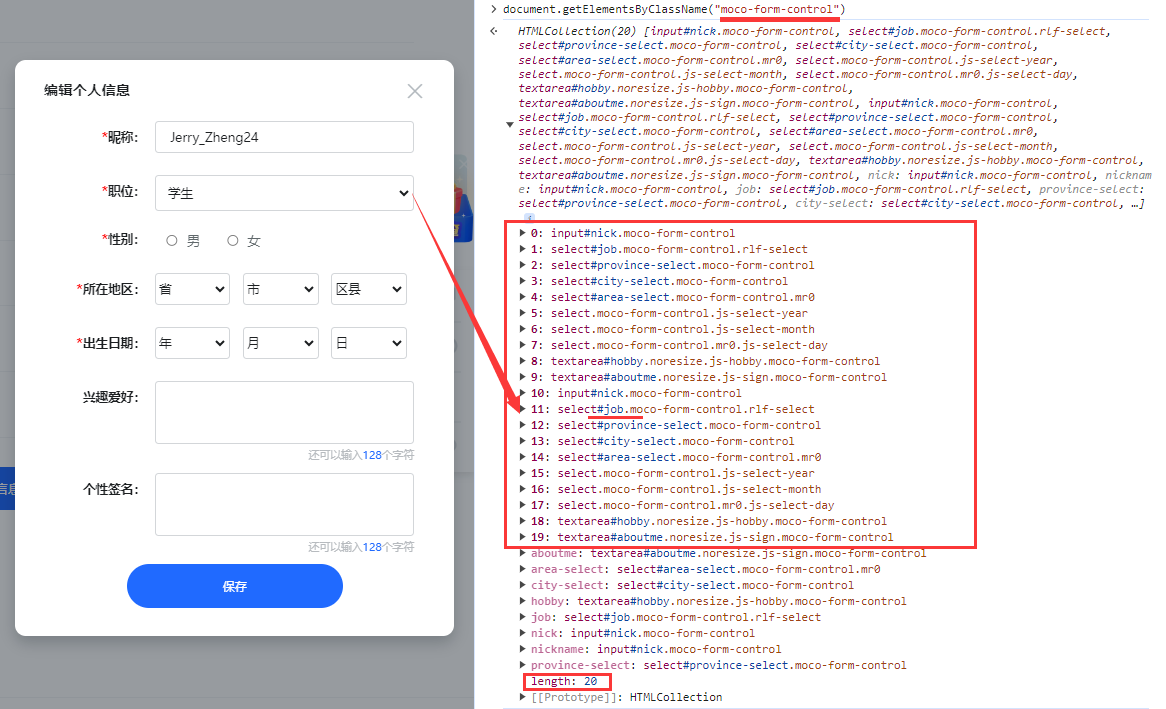The height and width of the screenshot is (709, 1166).
Task: Open the 市 city dropdown
Action: 280,289
